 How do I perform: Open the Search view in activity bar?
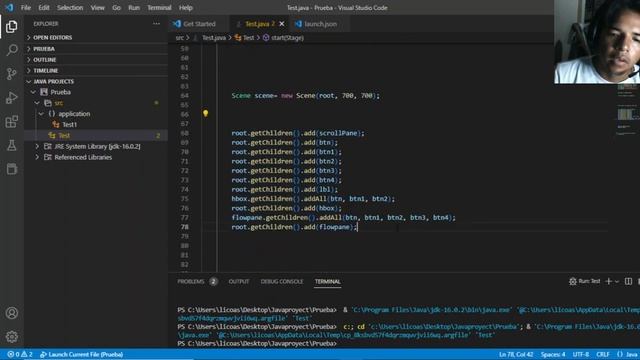11,50
